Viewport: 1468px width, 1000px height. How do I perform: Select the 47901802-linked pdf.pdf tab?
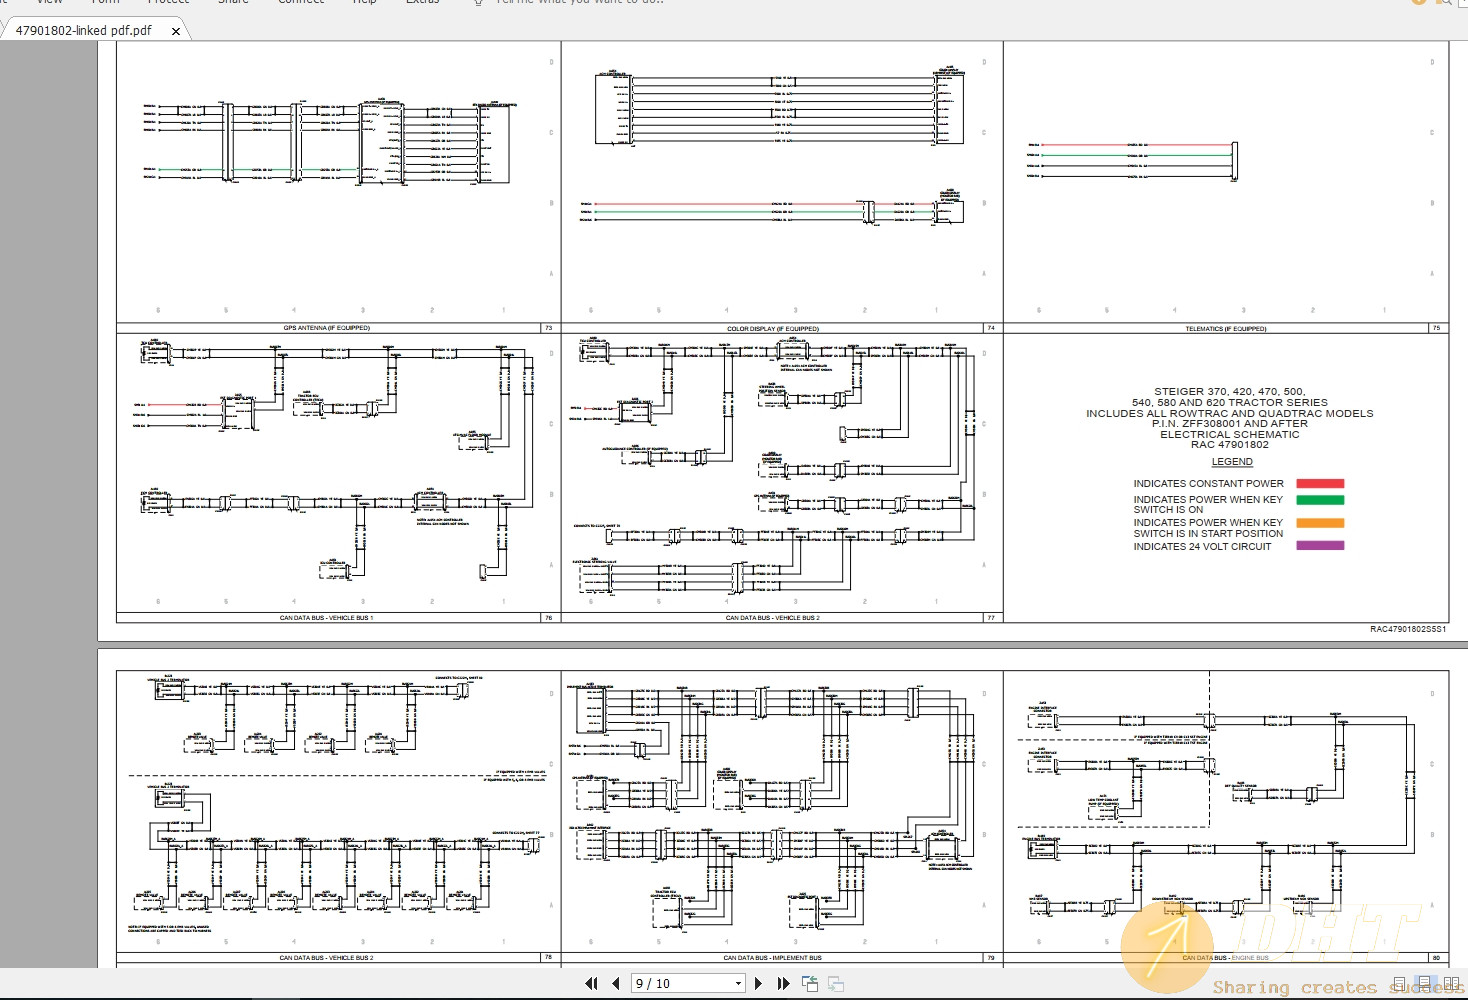(x=84, y=31)
